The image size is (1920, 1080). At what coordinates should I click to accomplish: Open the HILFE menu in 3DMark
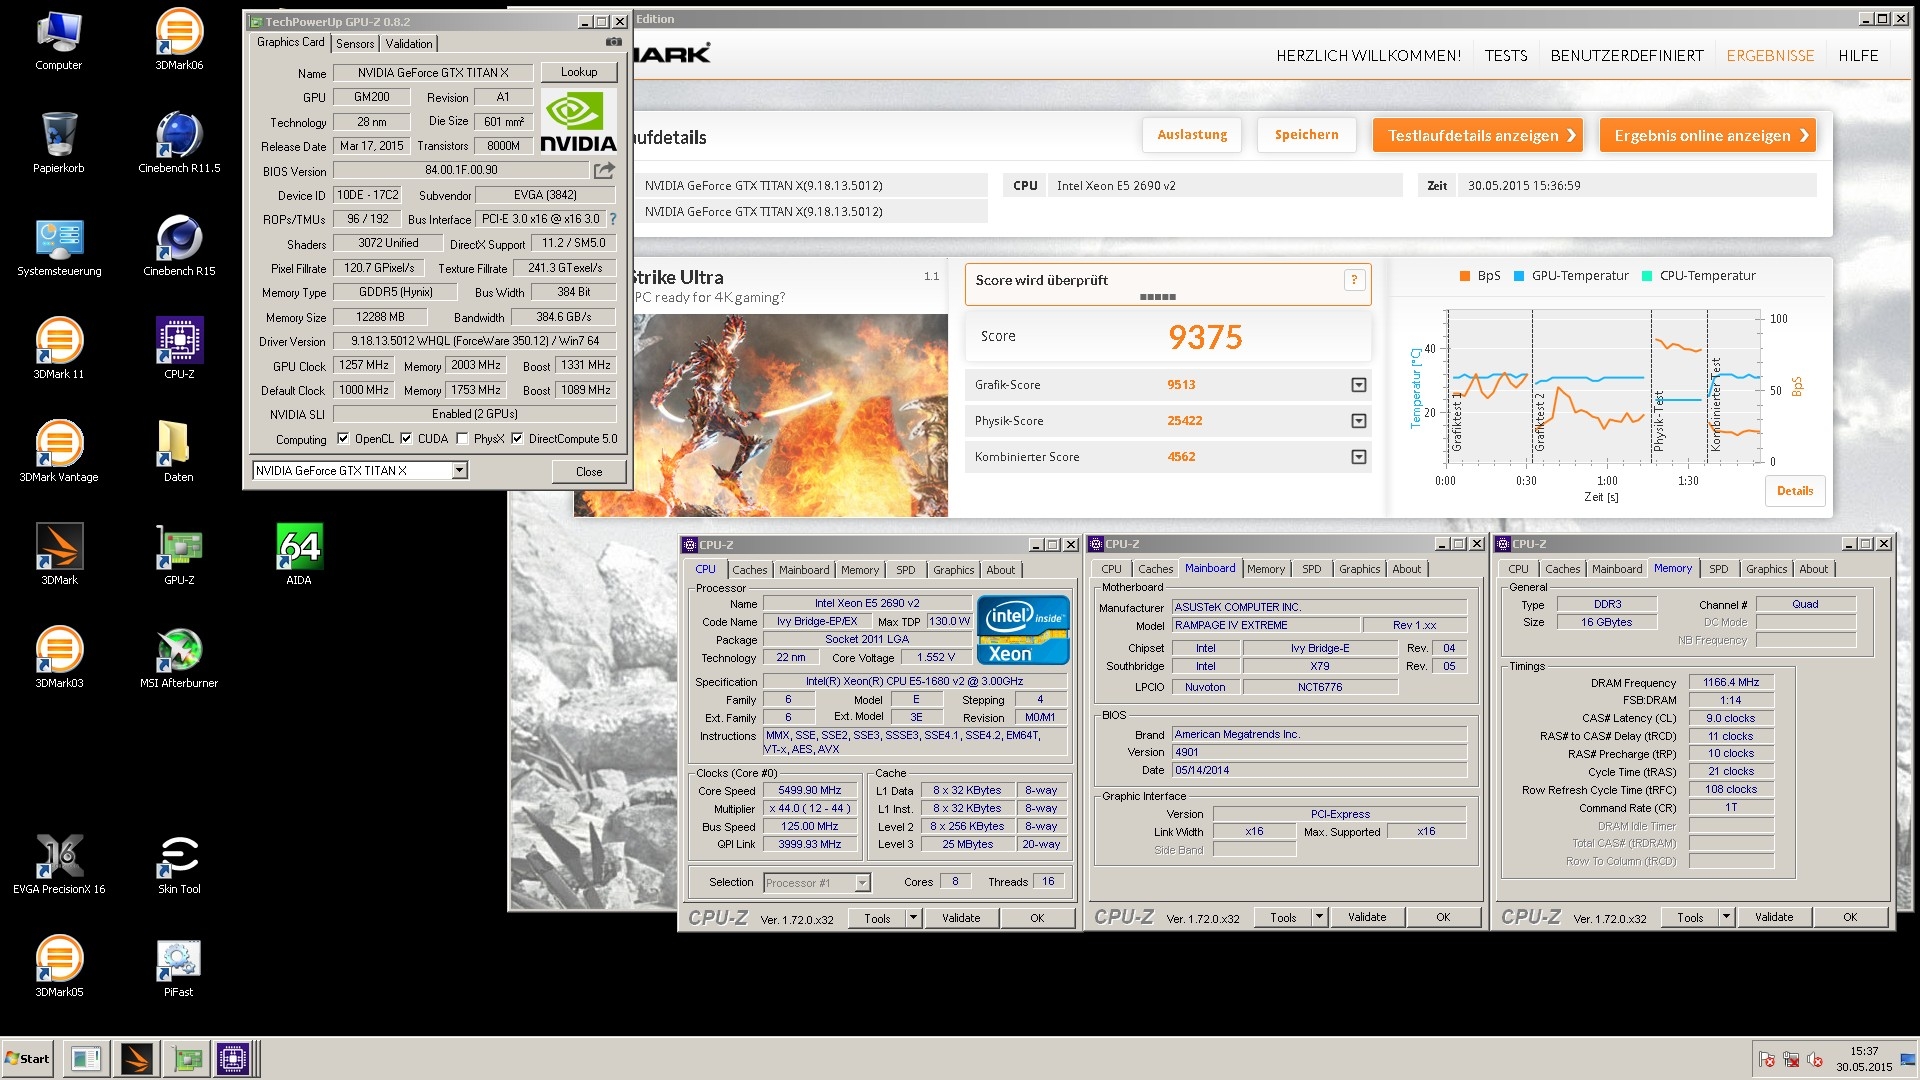1858,55
